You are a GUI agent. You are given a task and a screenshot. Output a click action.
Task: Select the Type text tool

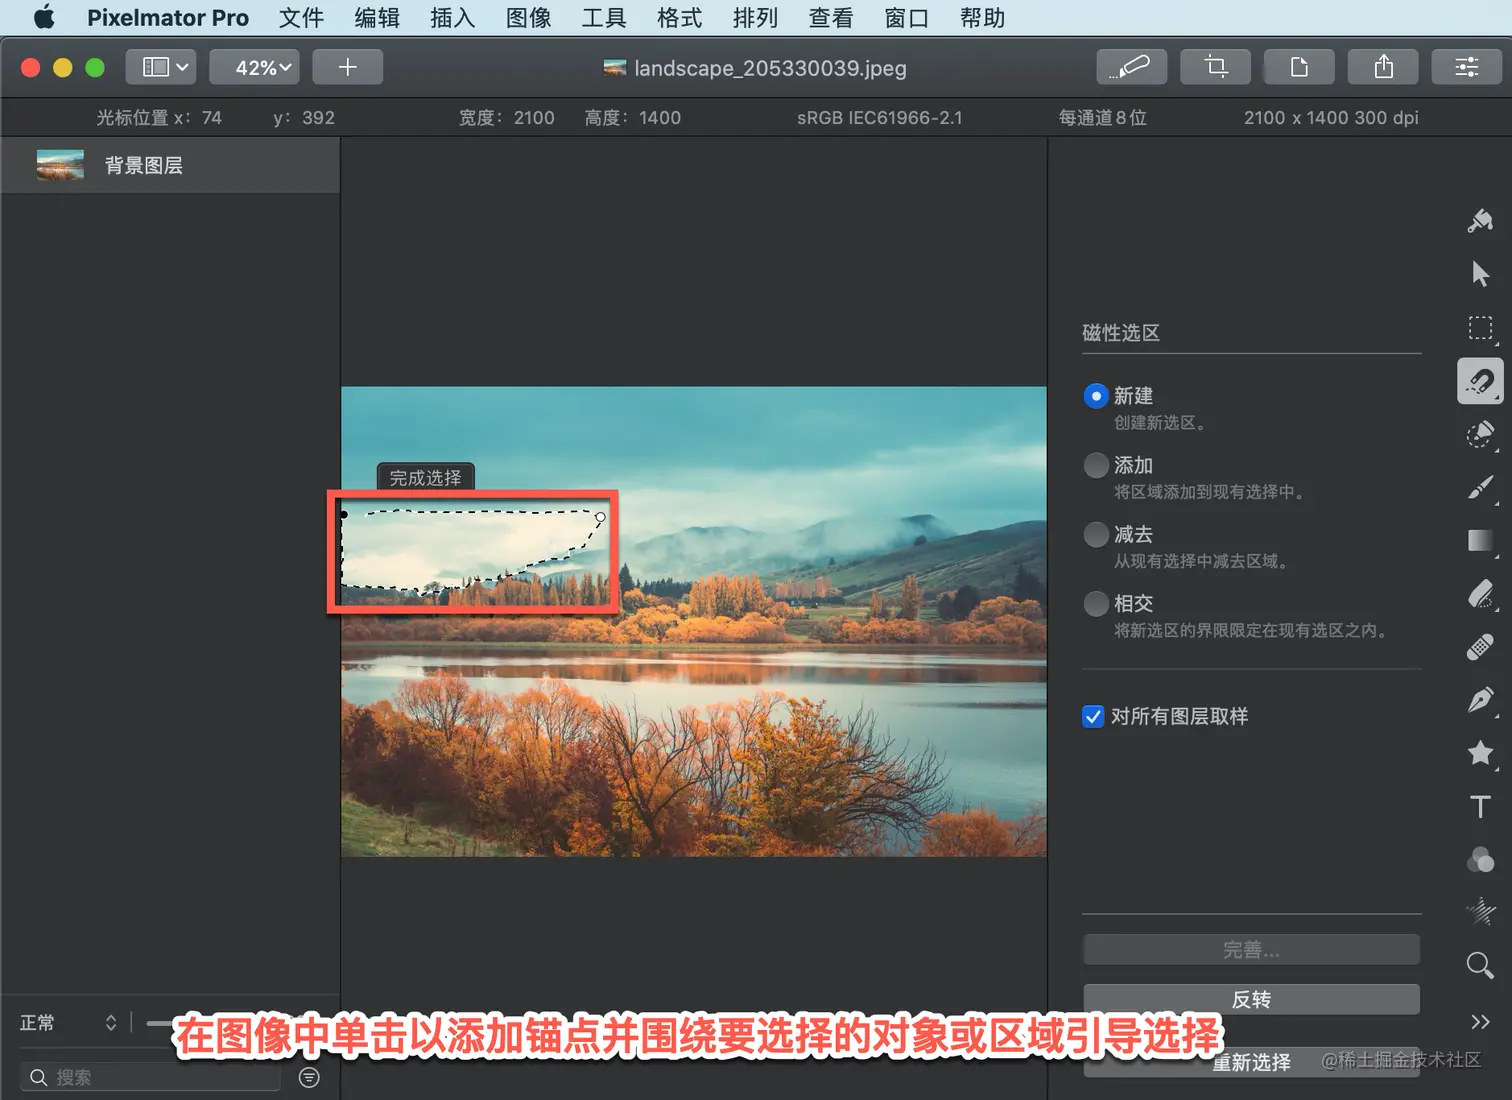1480,806
